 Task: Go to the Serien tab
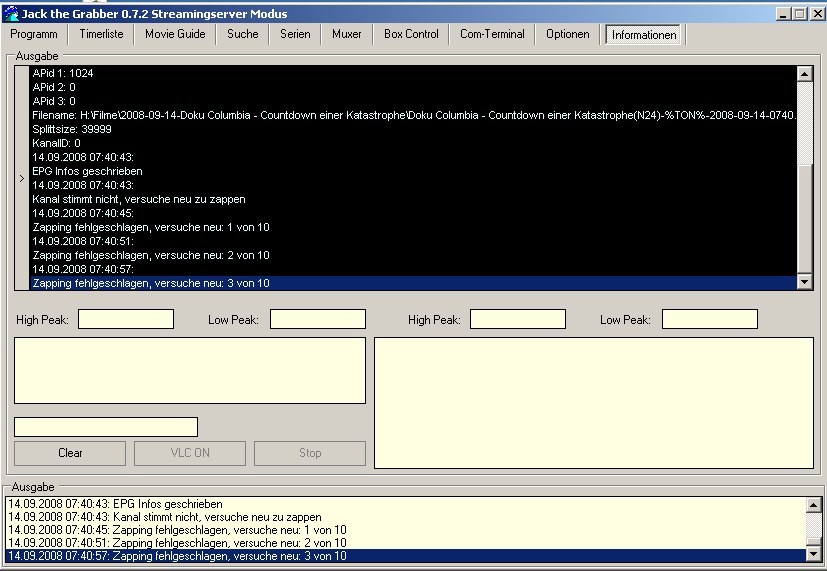click(294, 34)
